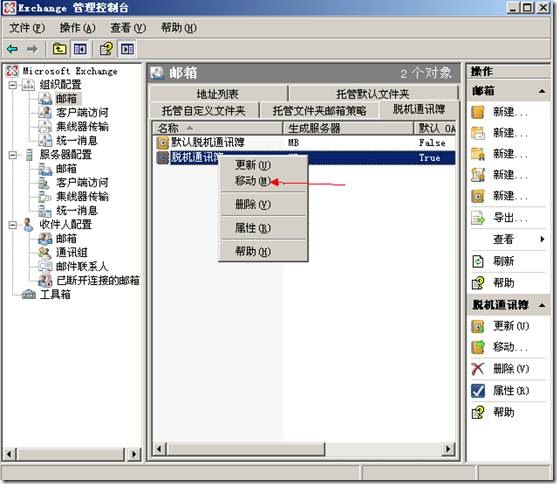
Task: Click list pane scroll left arrow
Action: coord(159,449)
